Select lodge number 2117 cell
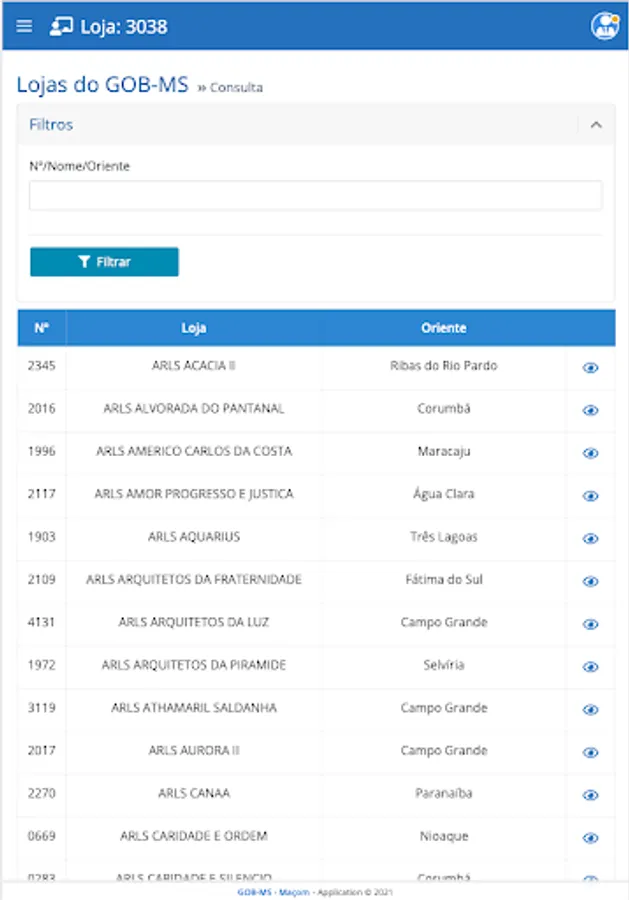 (42, 494)
